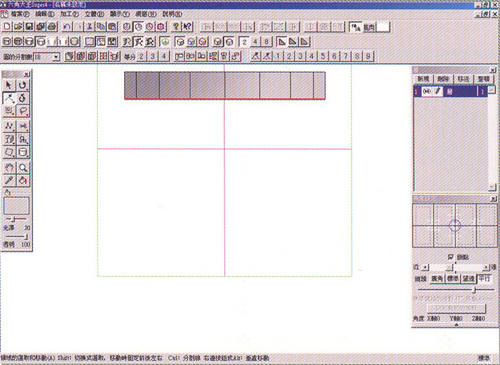The height and width of the screenshot is (365, 500).
Task: Click the 平行 parallel projection button
Action: point(484,279)
